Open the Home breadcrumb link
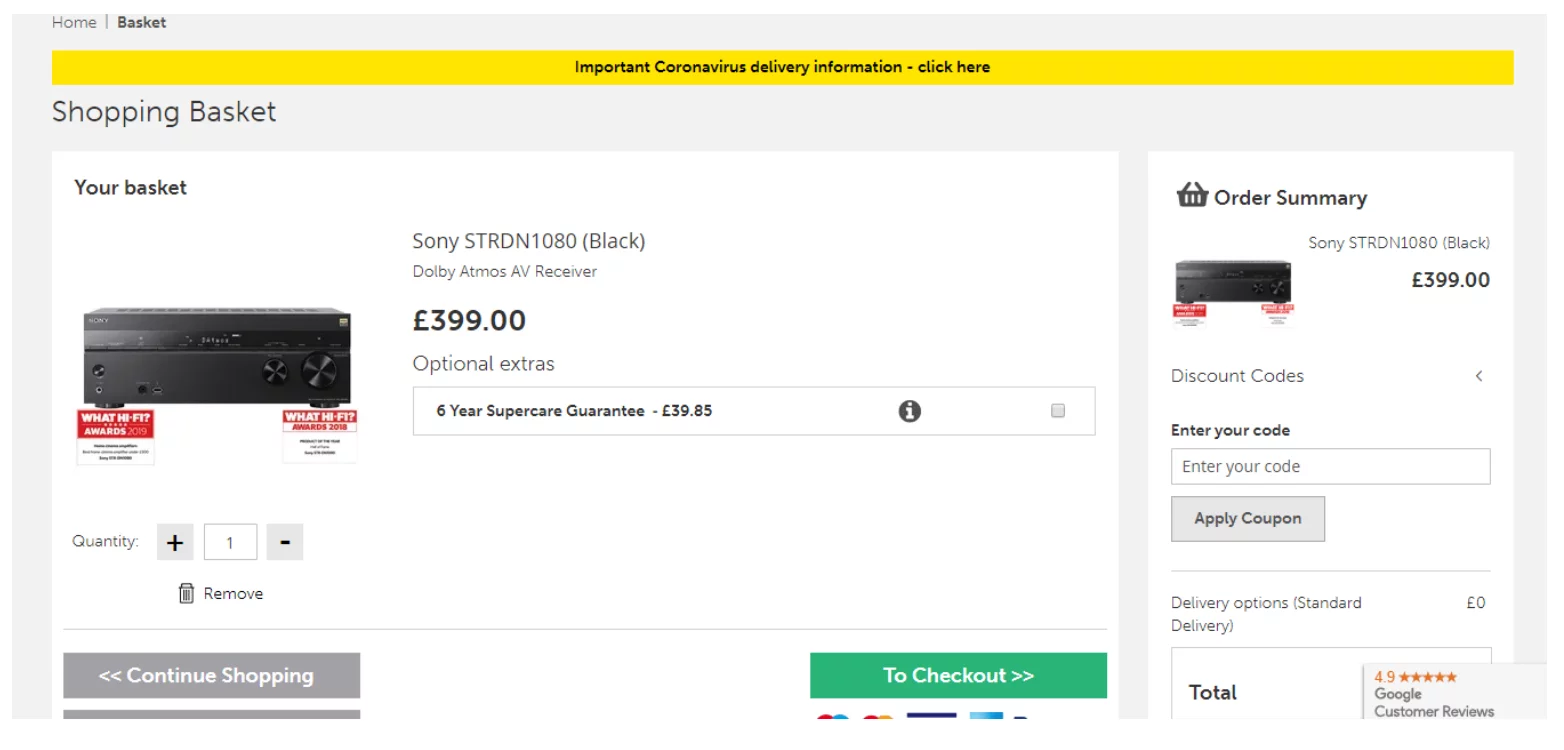Screen dimensions: 1564x750 (x=74, y=22)
